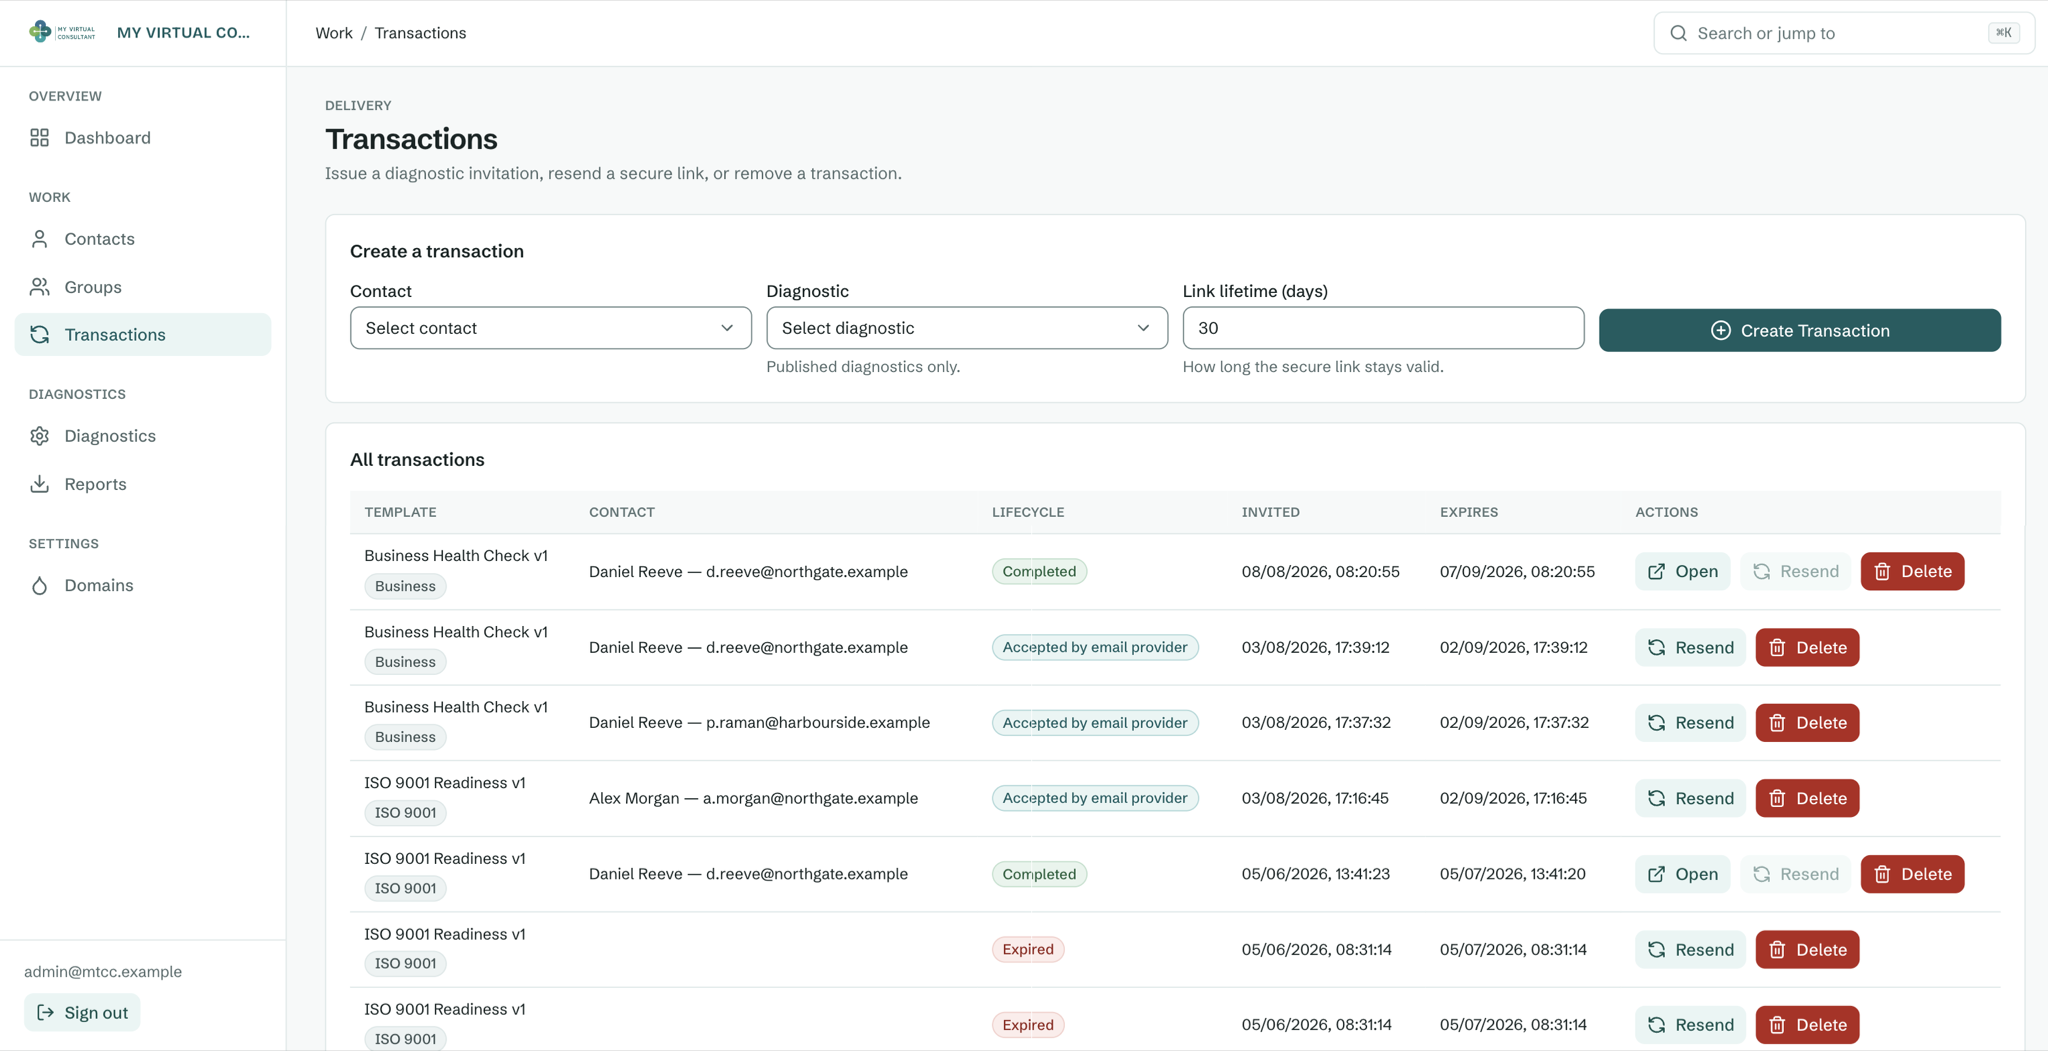This screenshot has height=1051, width=2048.
Task: Resend the p.raman@harbourside.example transaction
Action: pos(1690,722)
